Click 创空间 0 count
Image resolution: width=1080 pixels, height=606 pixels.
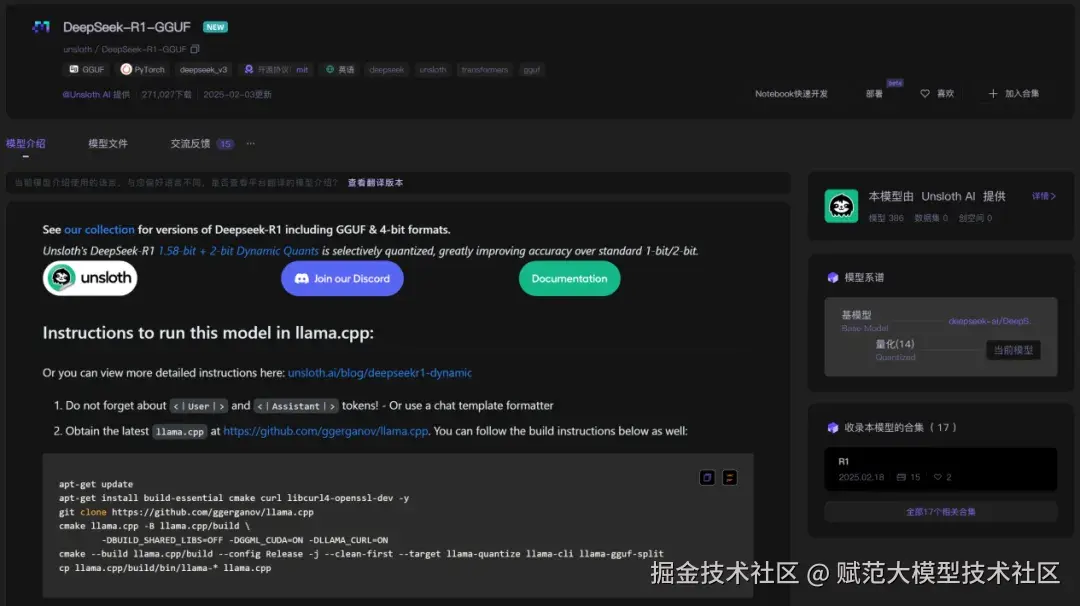click(975, 218)
